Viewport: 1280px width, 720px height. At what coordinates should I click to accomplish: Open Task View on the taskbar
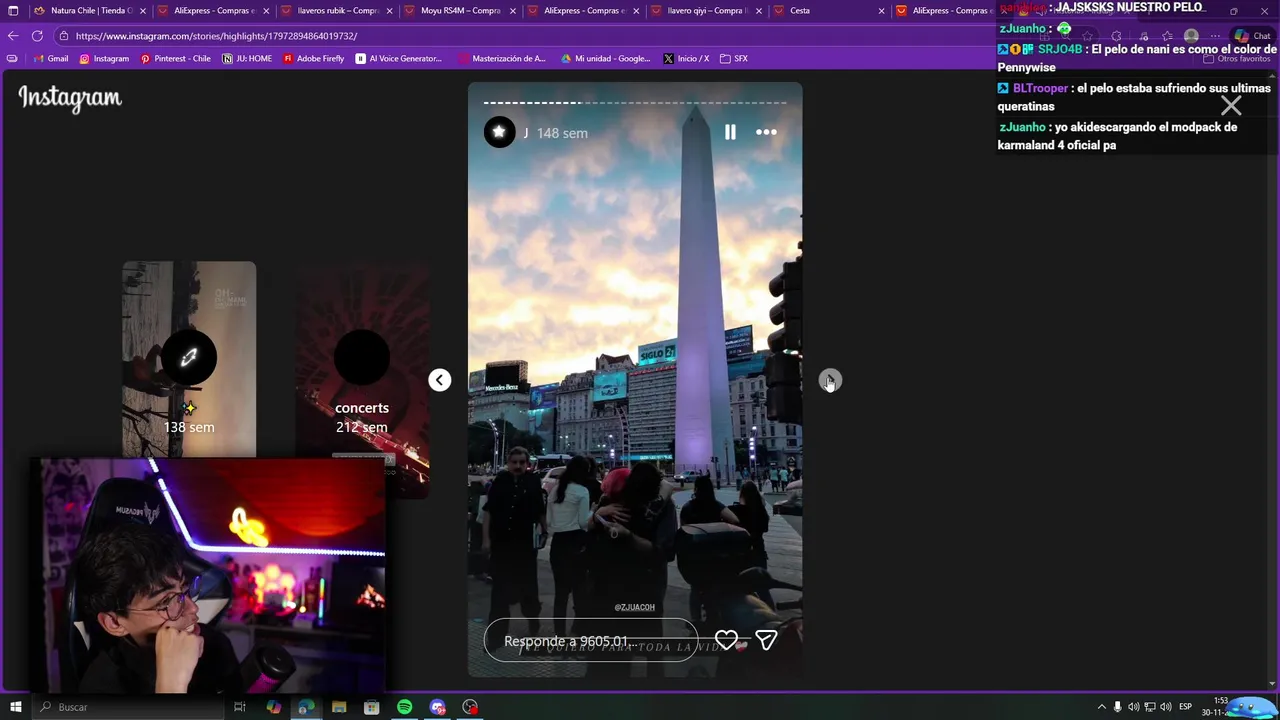(x=240, y=707)
